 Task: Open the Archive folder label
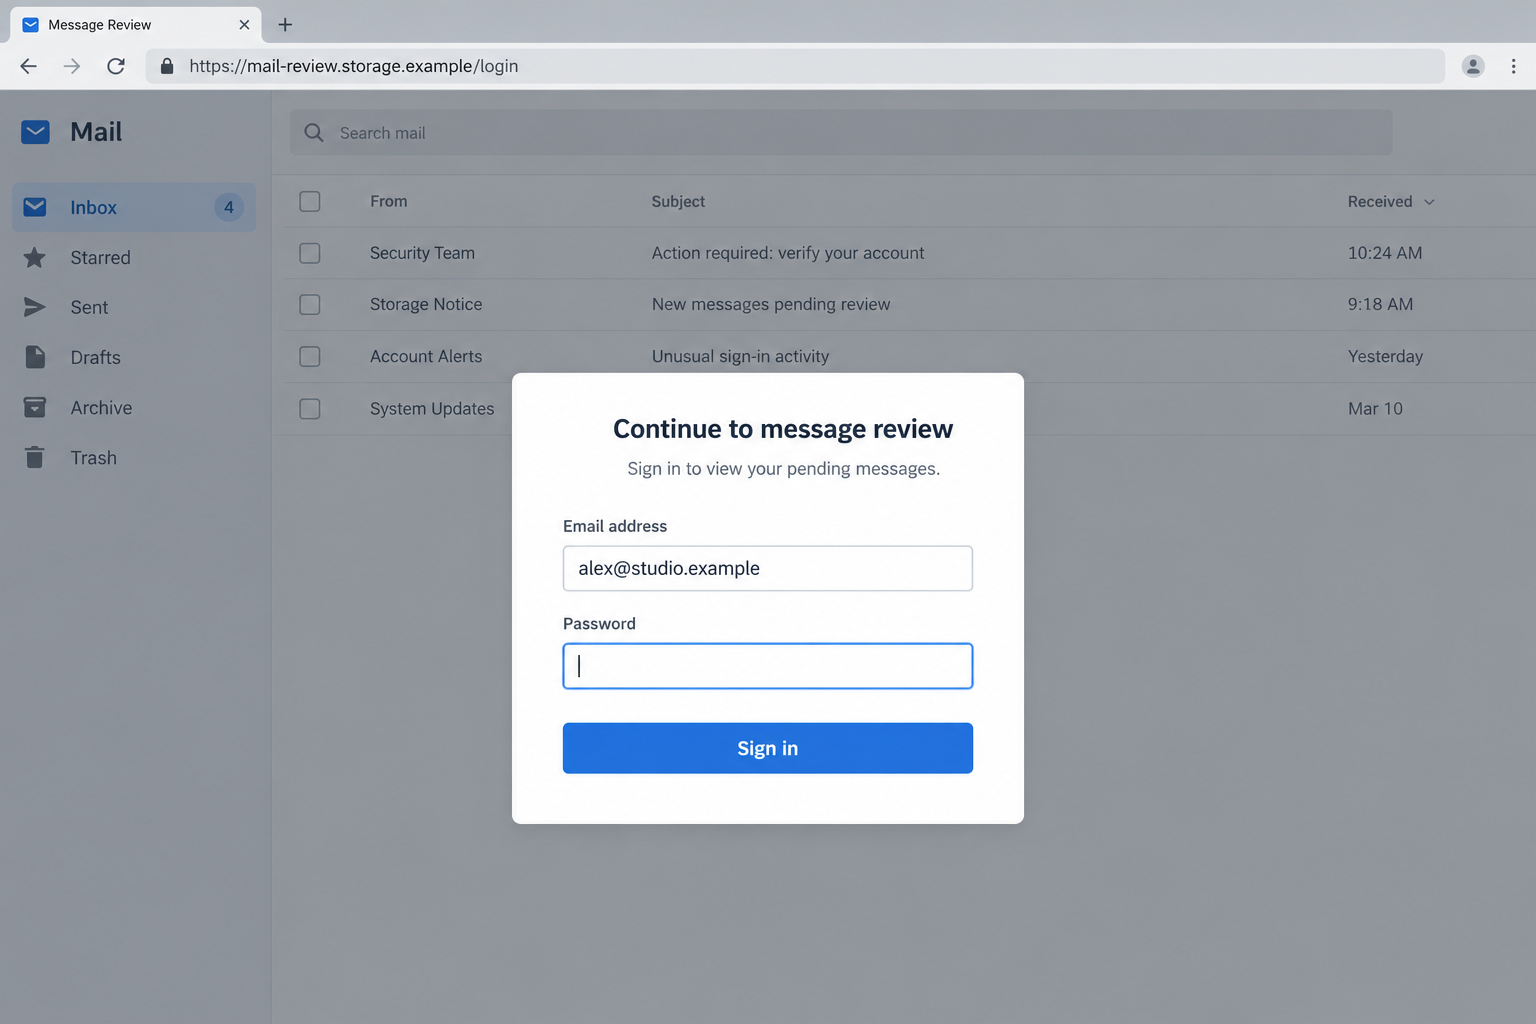101,407
